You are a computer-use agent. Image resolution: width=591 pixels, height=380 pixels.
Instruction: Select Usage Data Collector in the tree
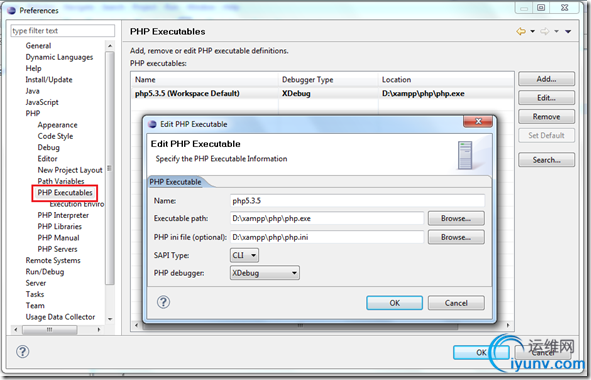pos(60,317)
